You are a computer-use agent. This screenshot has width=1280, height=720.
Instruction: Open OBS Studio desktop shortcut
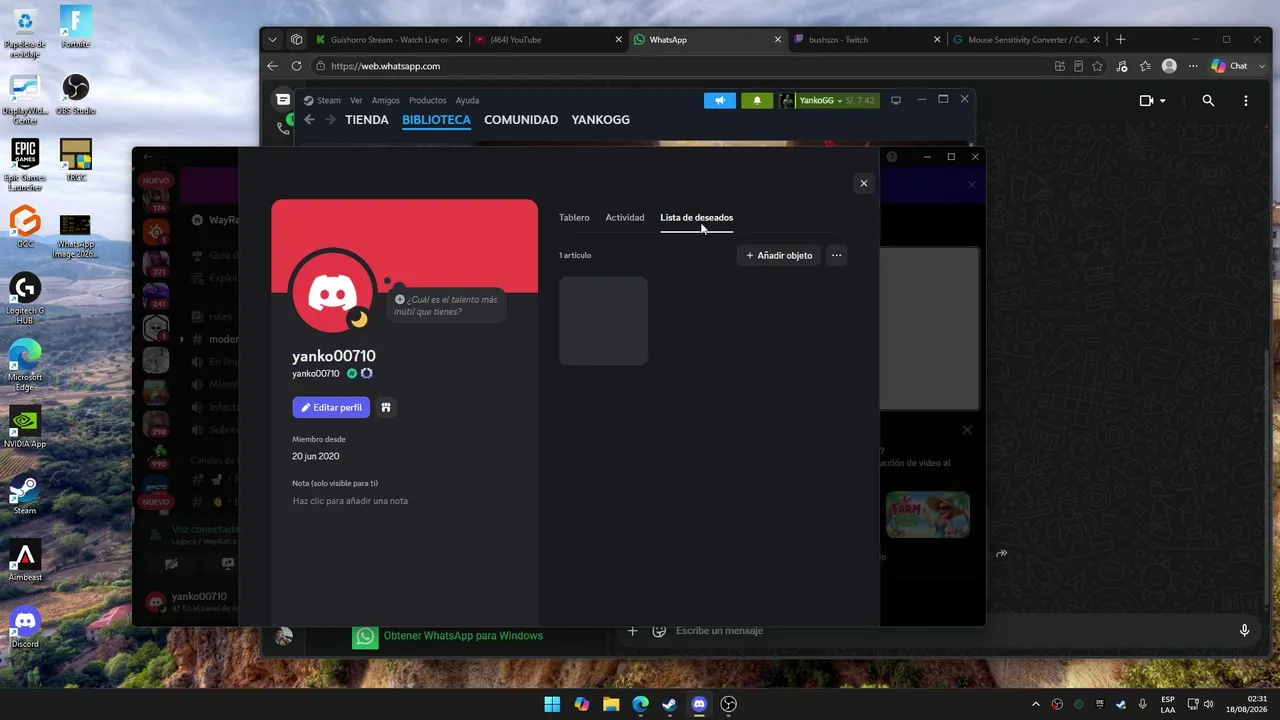pos(76,94)
